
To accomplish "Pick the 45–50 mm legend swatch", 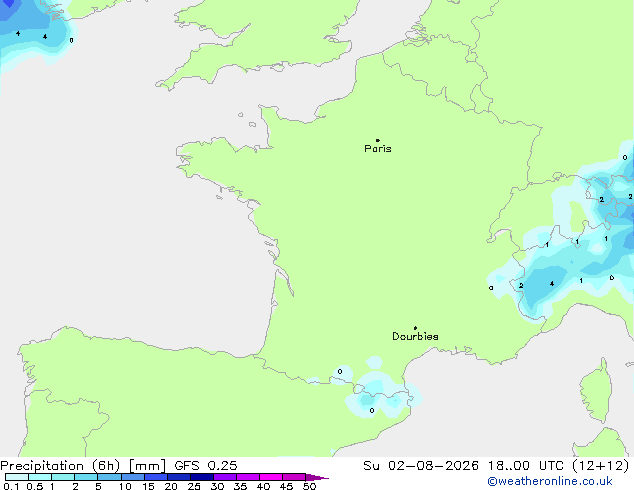I will 294,477.
